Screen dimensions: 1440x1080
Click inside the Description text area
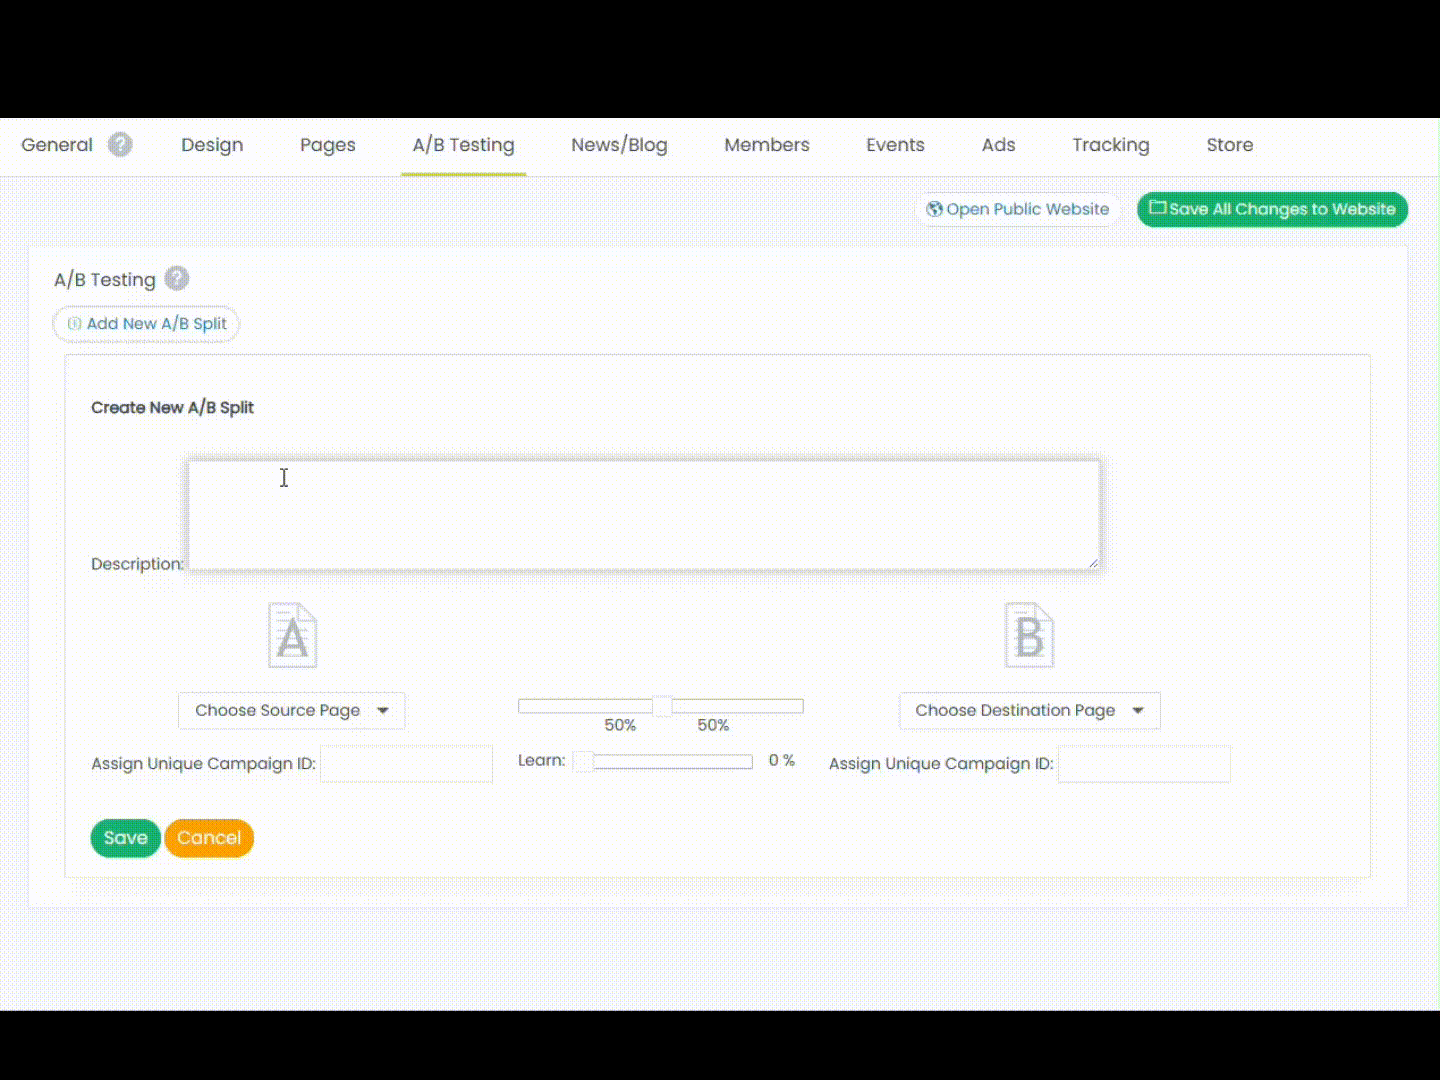click(644, 515)
